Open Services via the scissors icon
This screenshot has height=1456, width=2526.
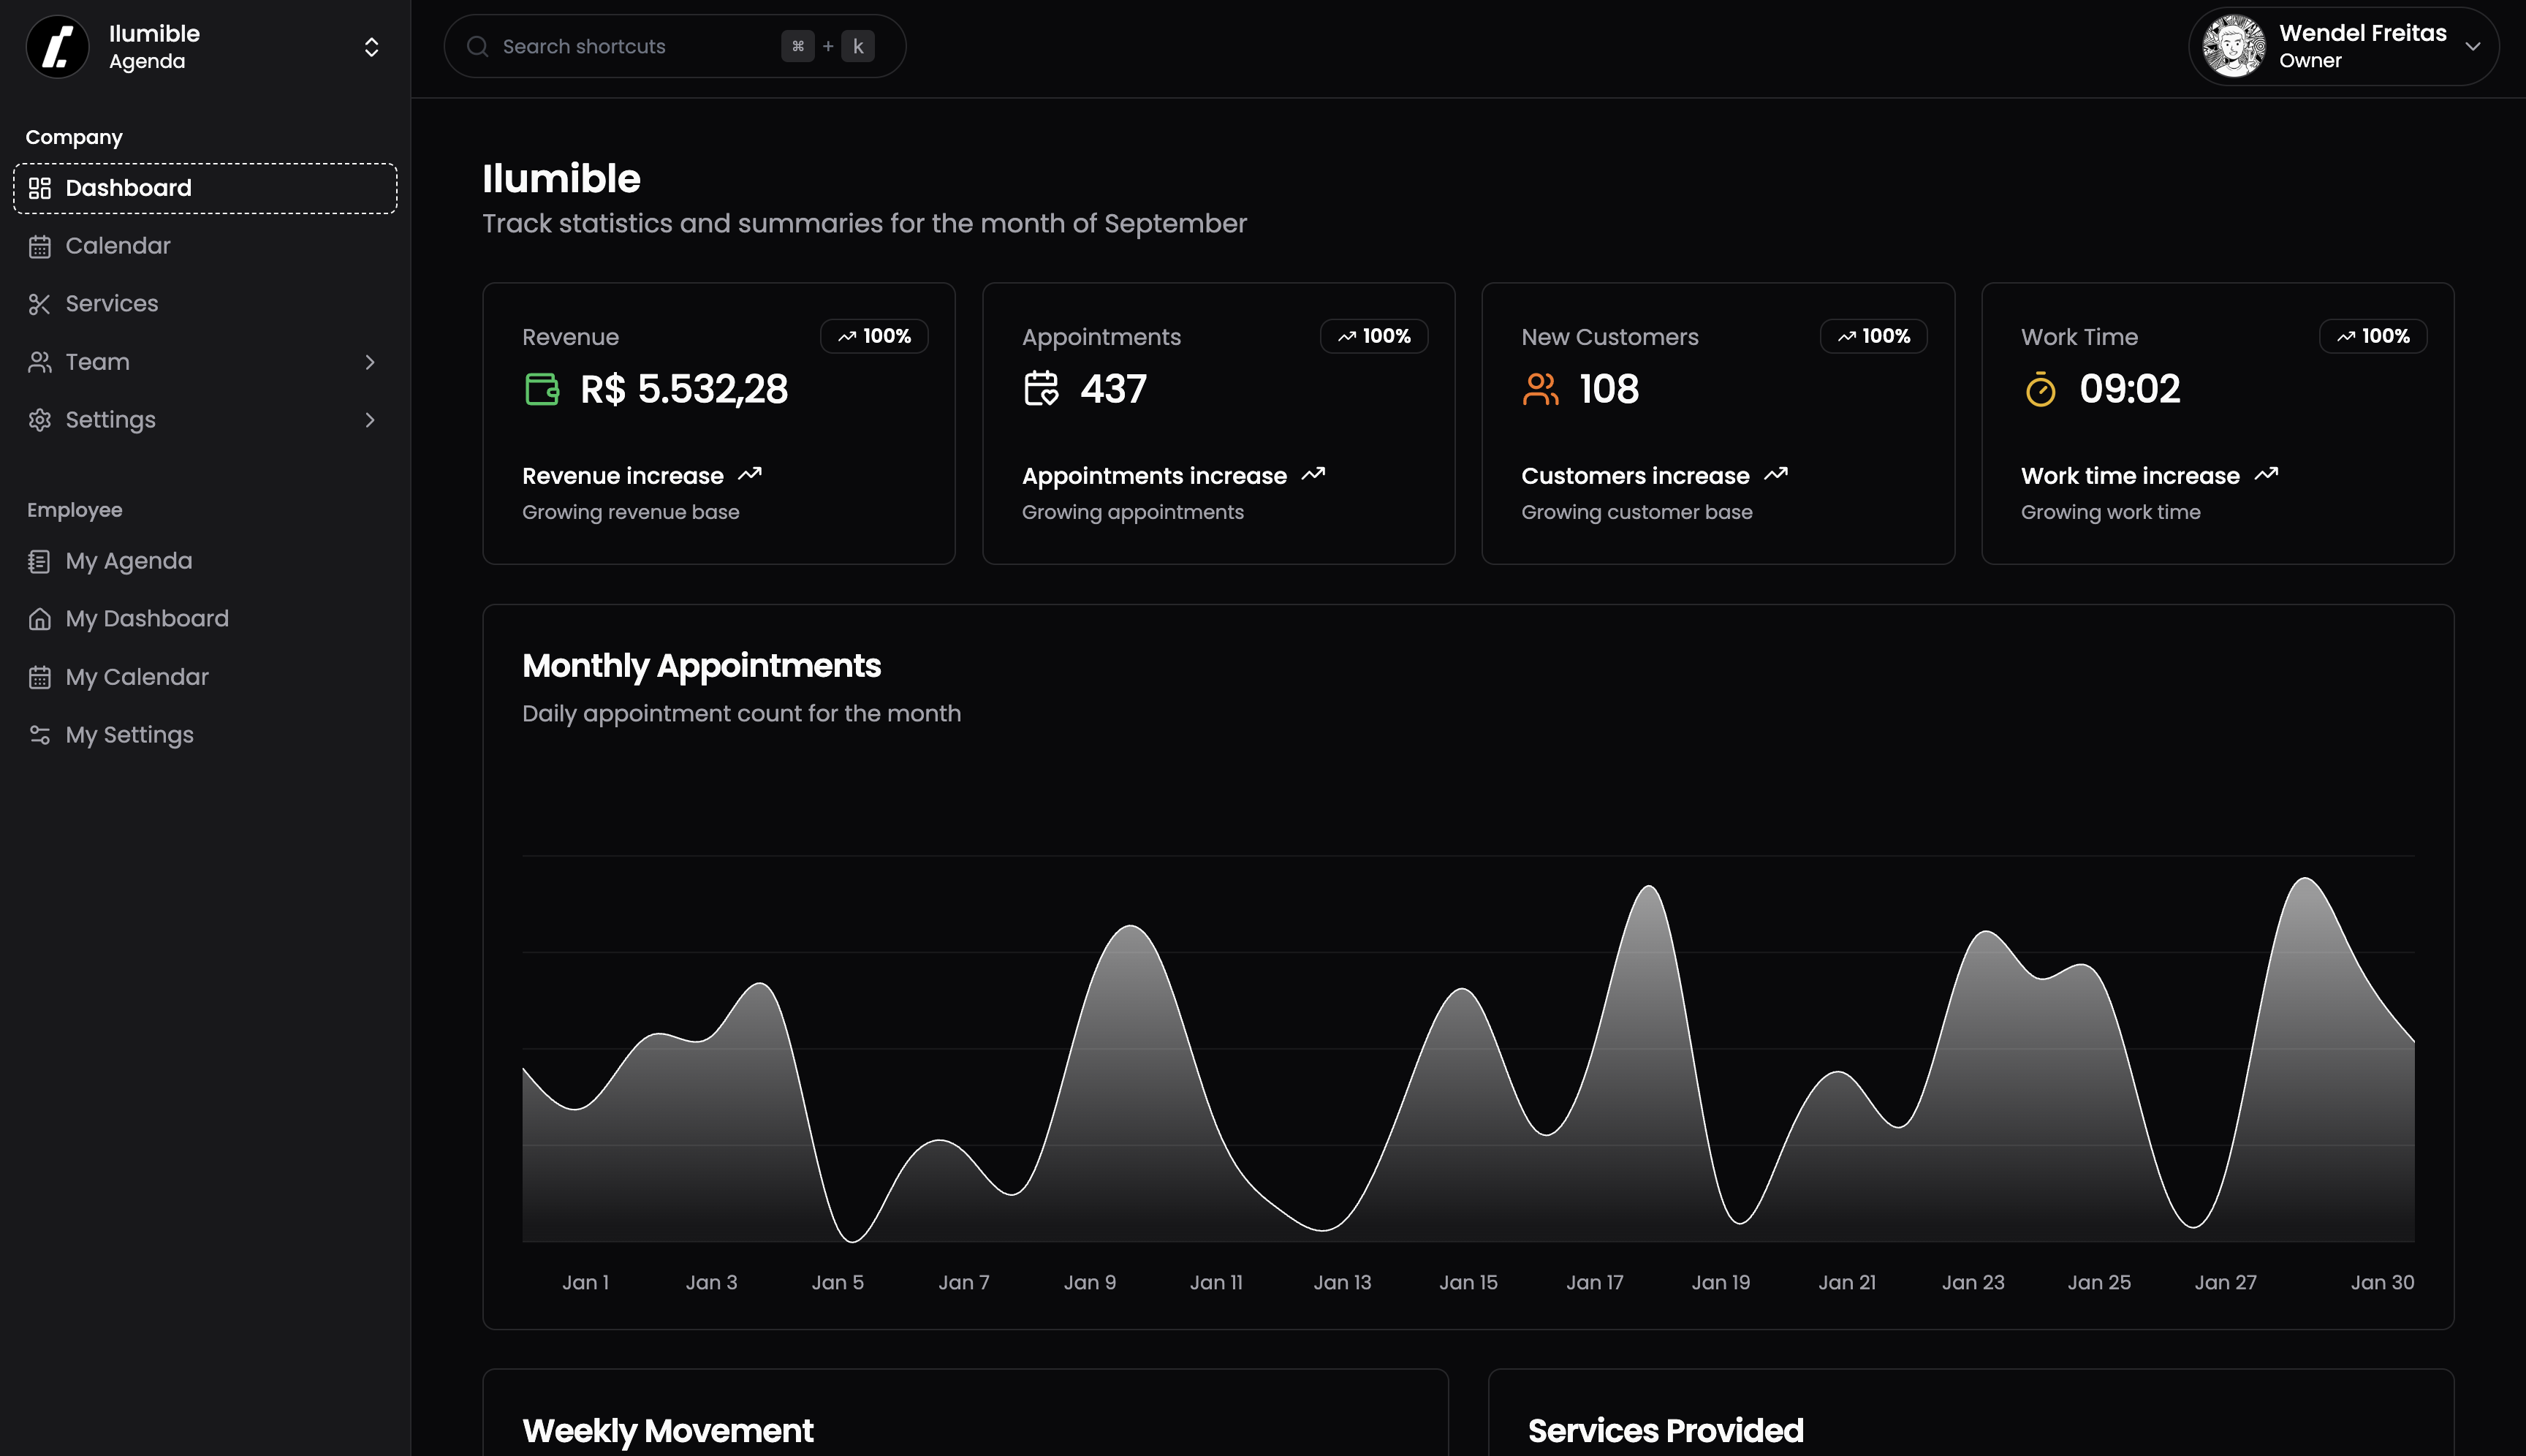[40, 303]
